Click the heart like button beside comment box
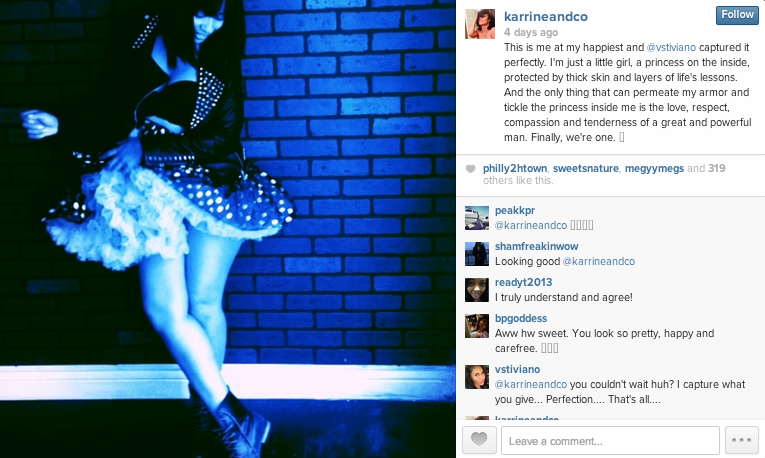 (x=479, y=440)
